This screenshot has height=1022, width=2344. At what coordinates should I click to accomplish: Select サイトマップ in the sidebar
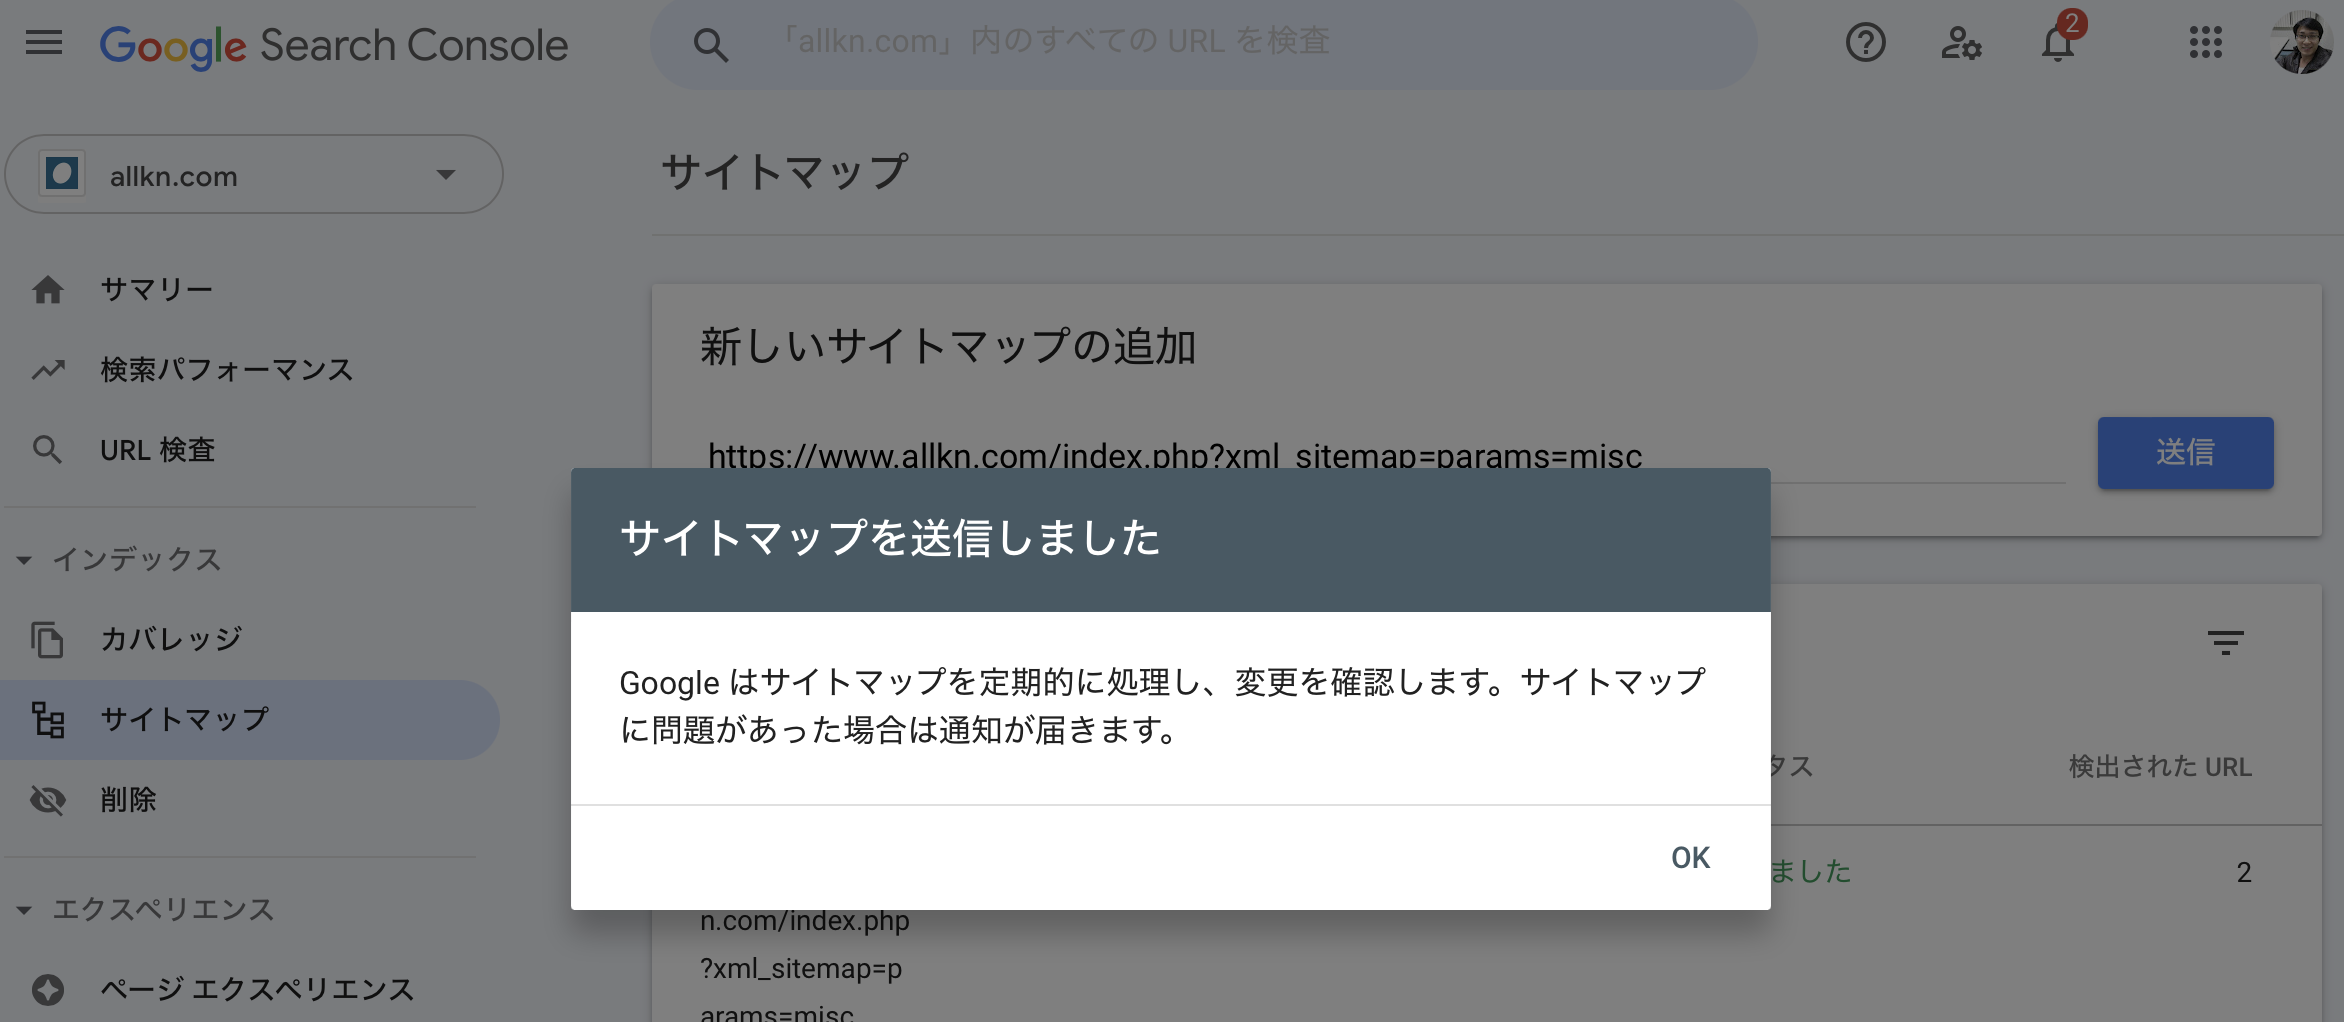click(x=250, y=720)
